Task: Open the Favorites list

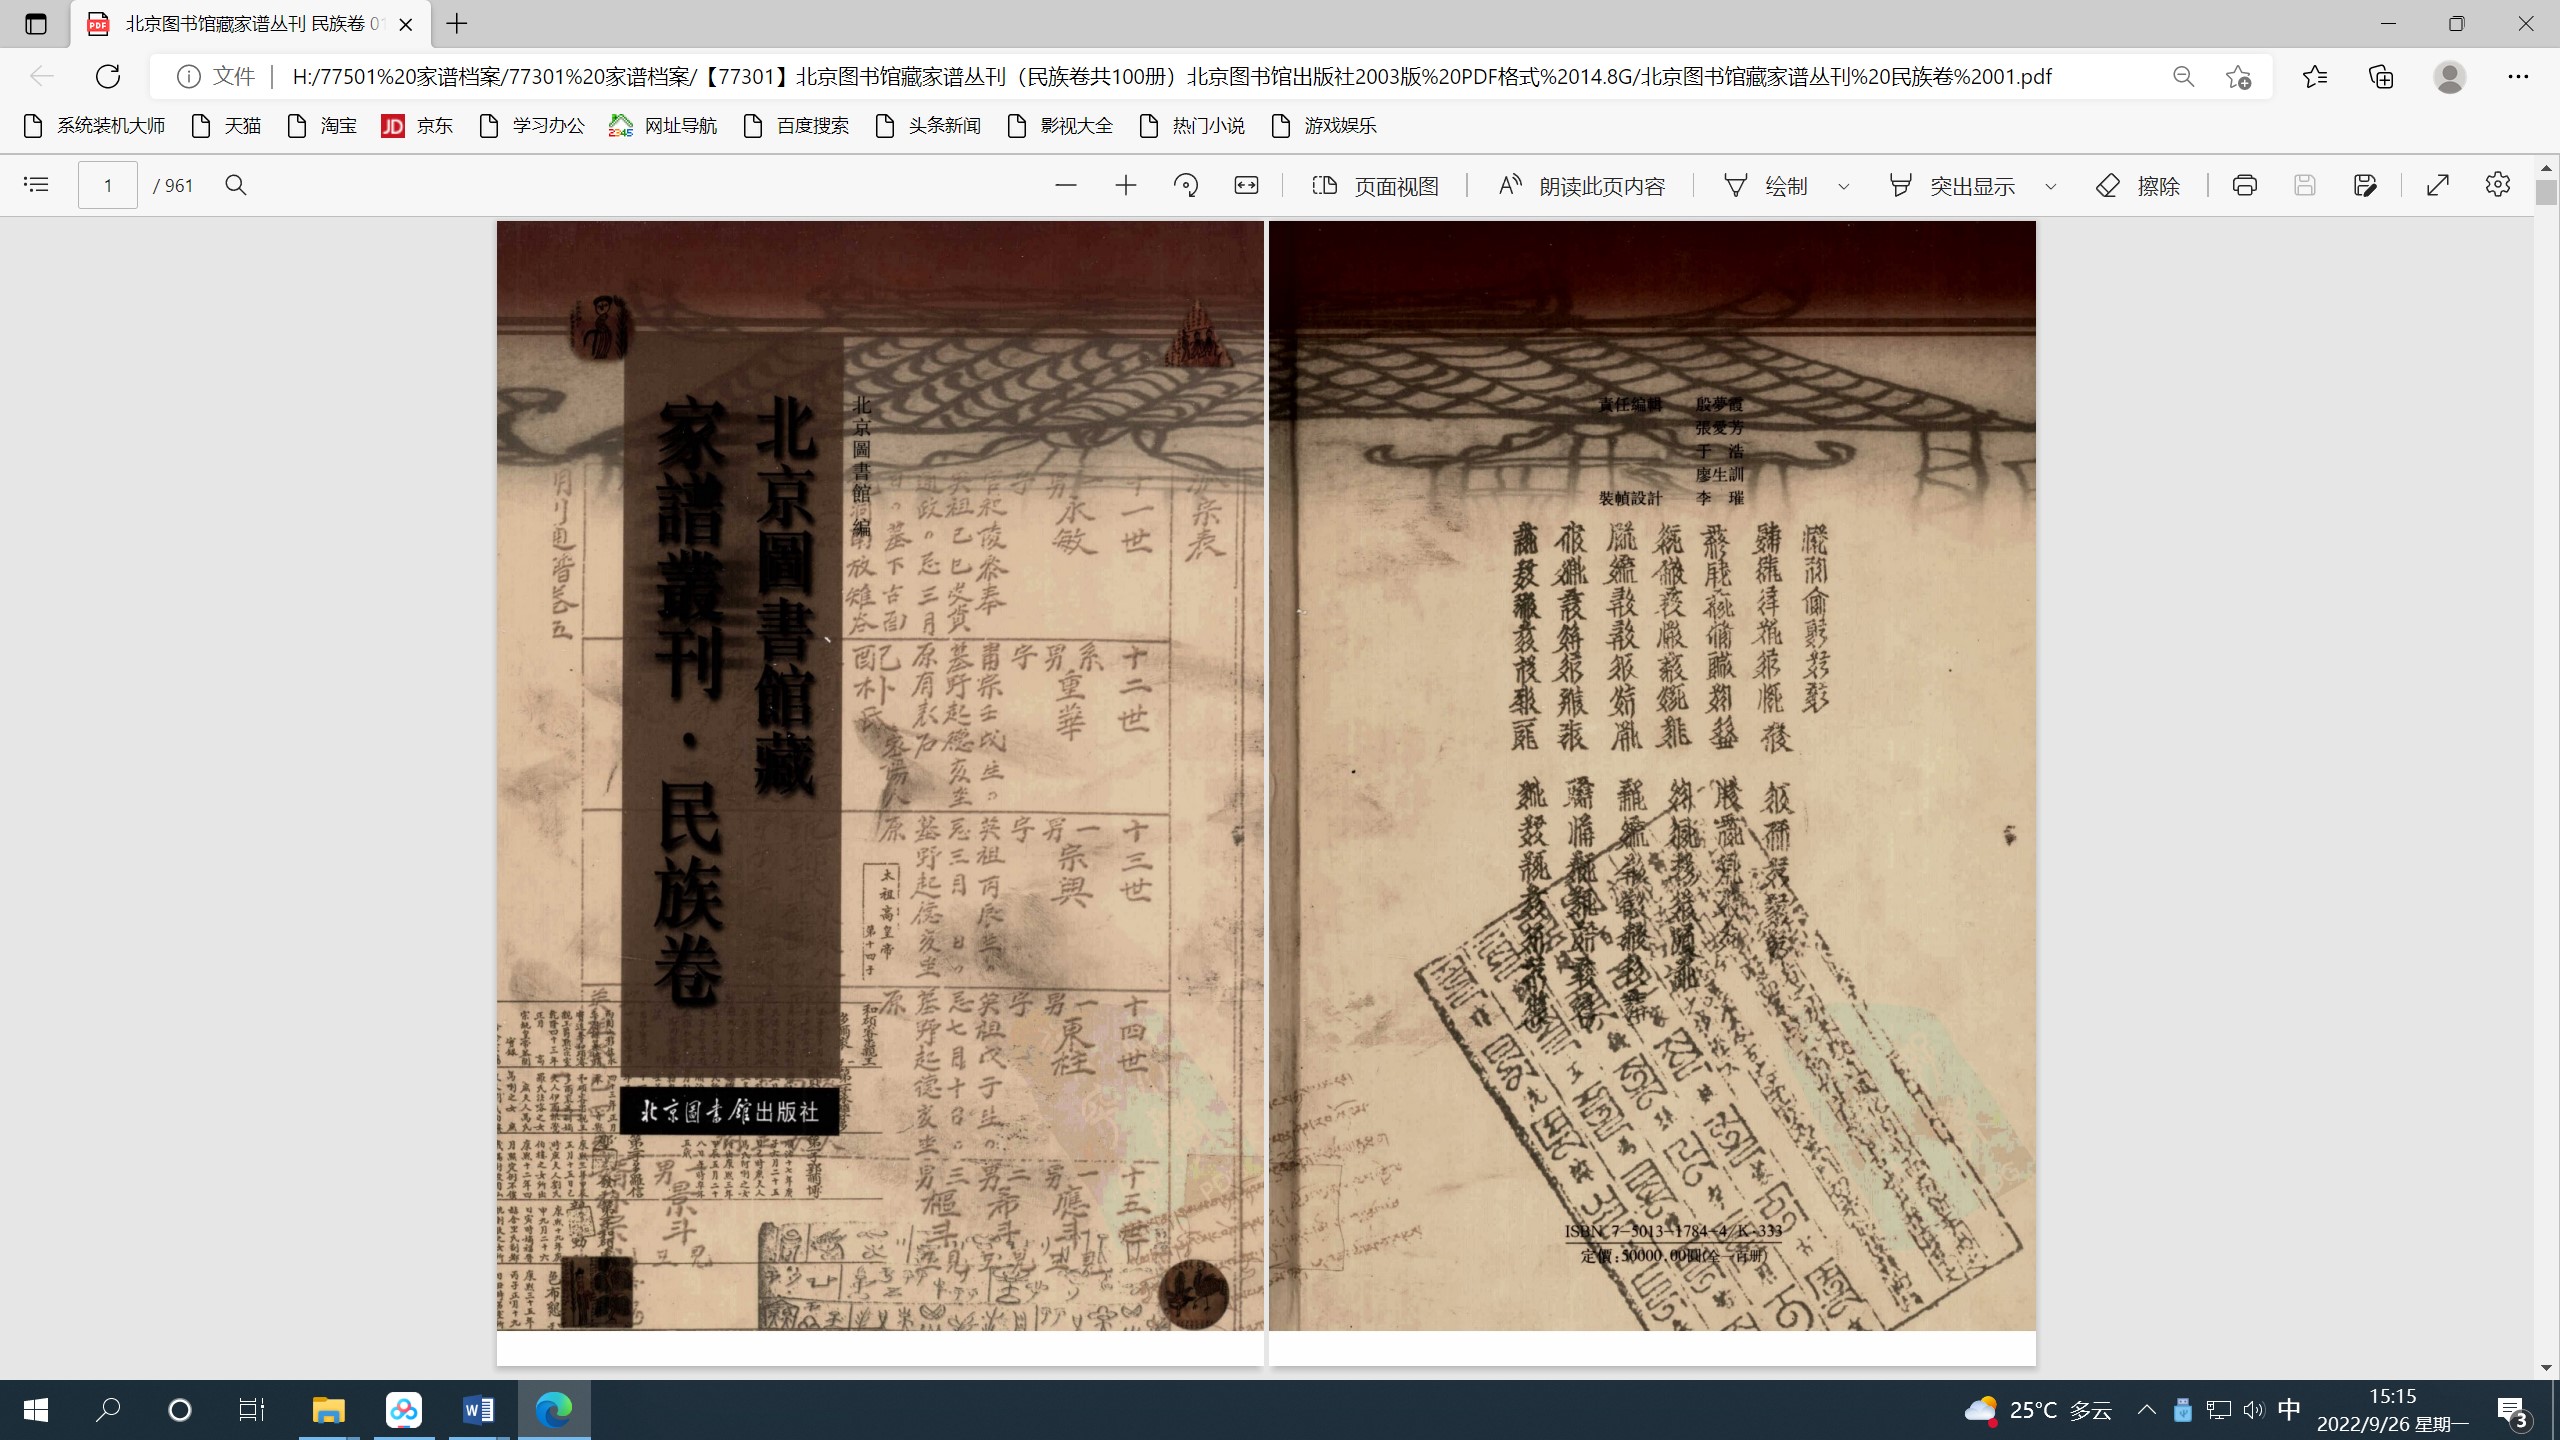Action: click(2314, 77)
